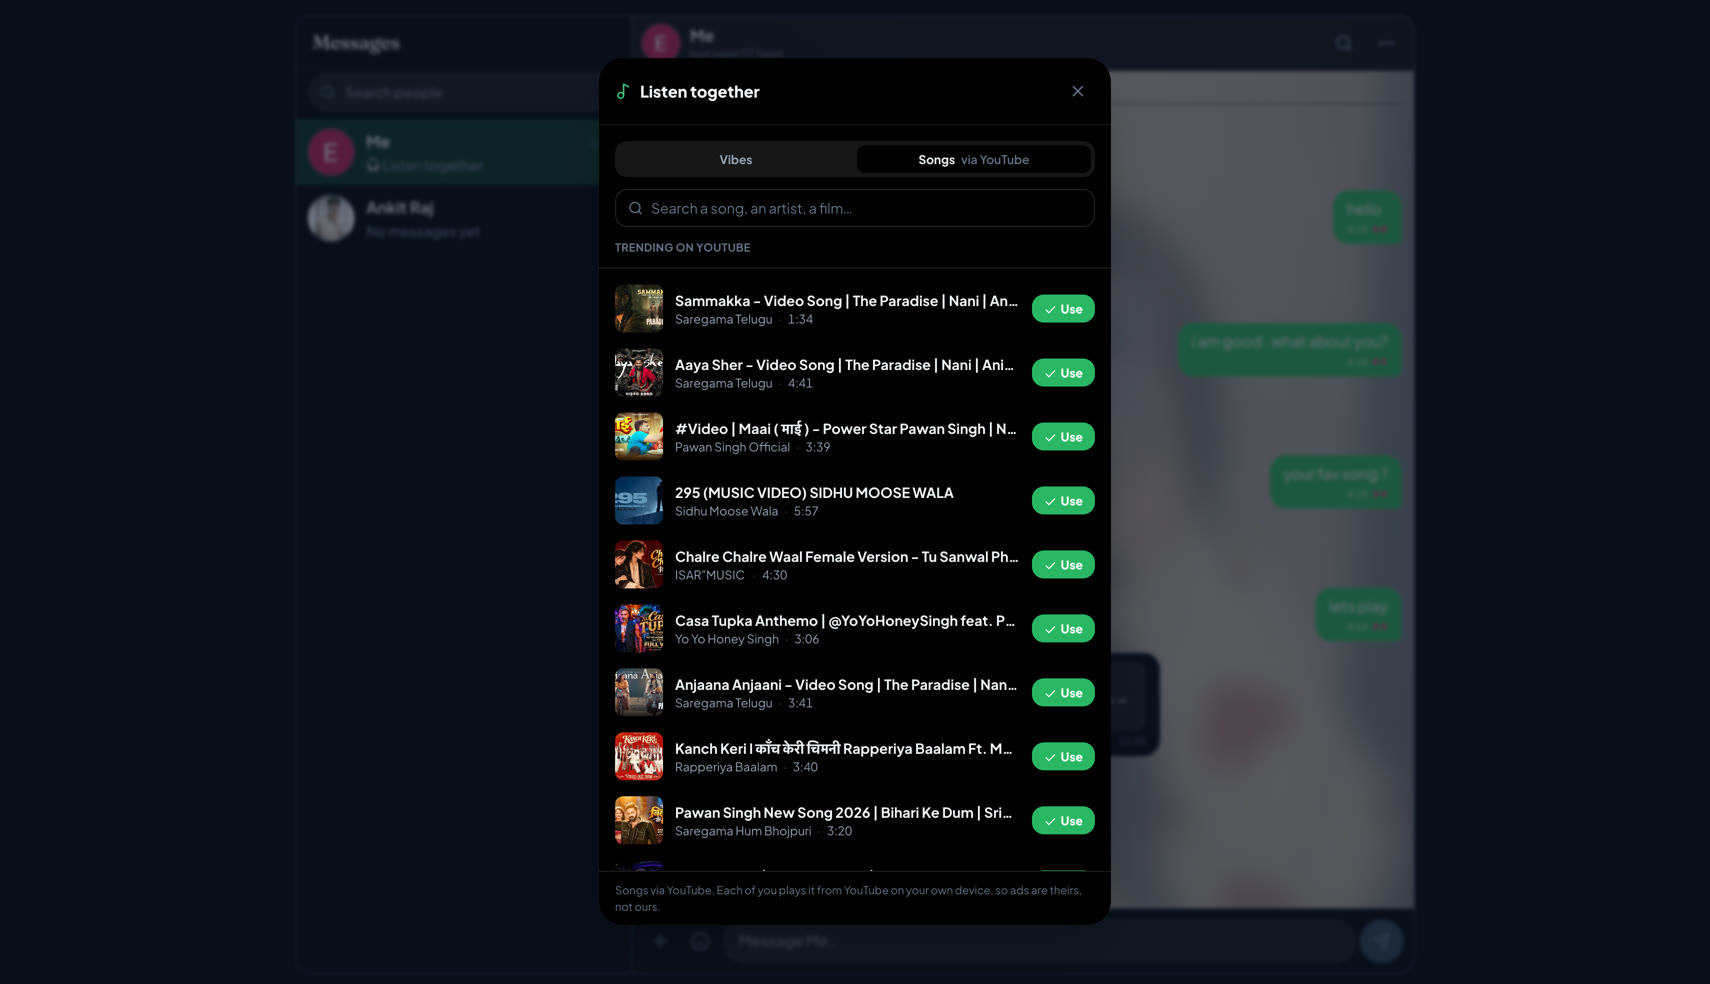
Task: Click the TRENDING ON YOUTUBE heading
Action: pyautogui.click(x=683, y=248)
